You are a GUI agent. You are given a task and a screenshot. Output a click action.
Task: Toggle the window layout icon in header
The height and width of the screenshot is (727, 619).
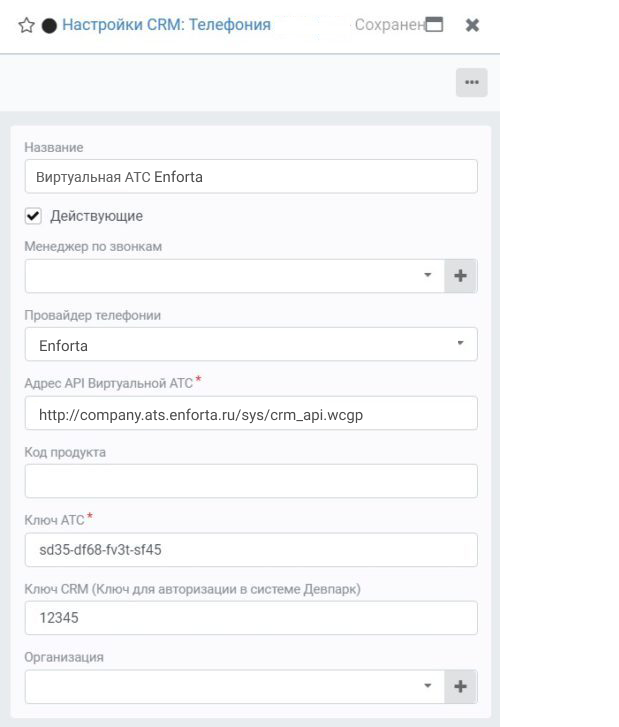[x=434, y=24]
